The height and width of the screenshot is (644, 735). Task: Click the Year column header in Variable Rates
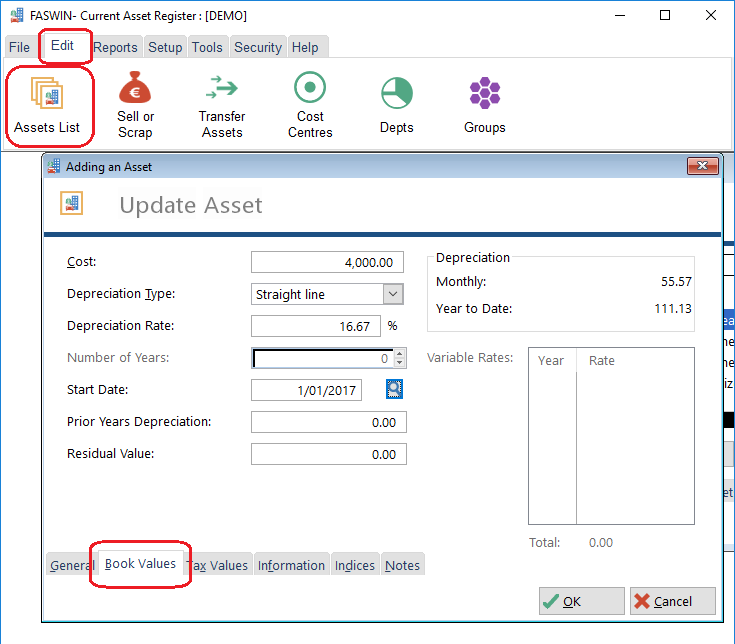coord(552,360)
